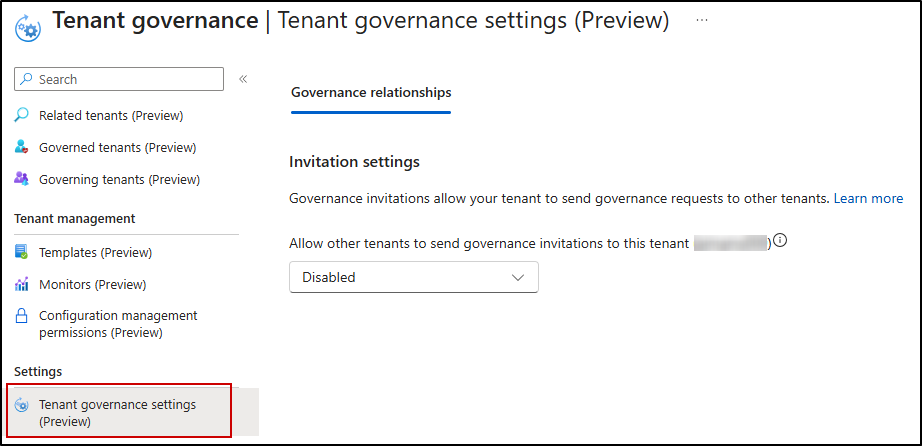Click the Governed tenants icon

22,148
